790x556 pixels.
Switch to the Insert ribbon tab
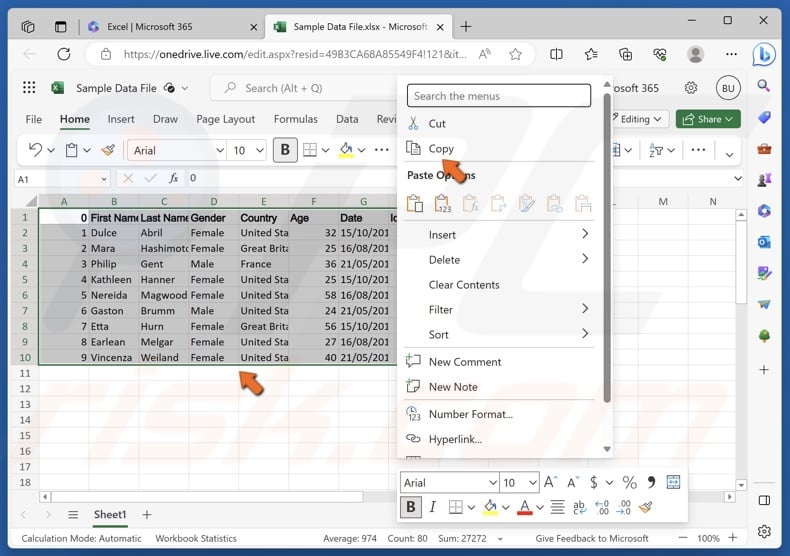121,119
